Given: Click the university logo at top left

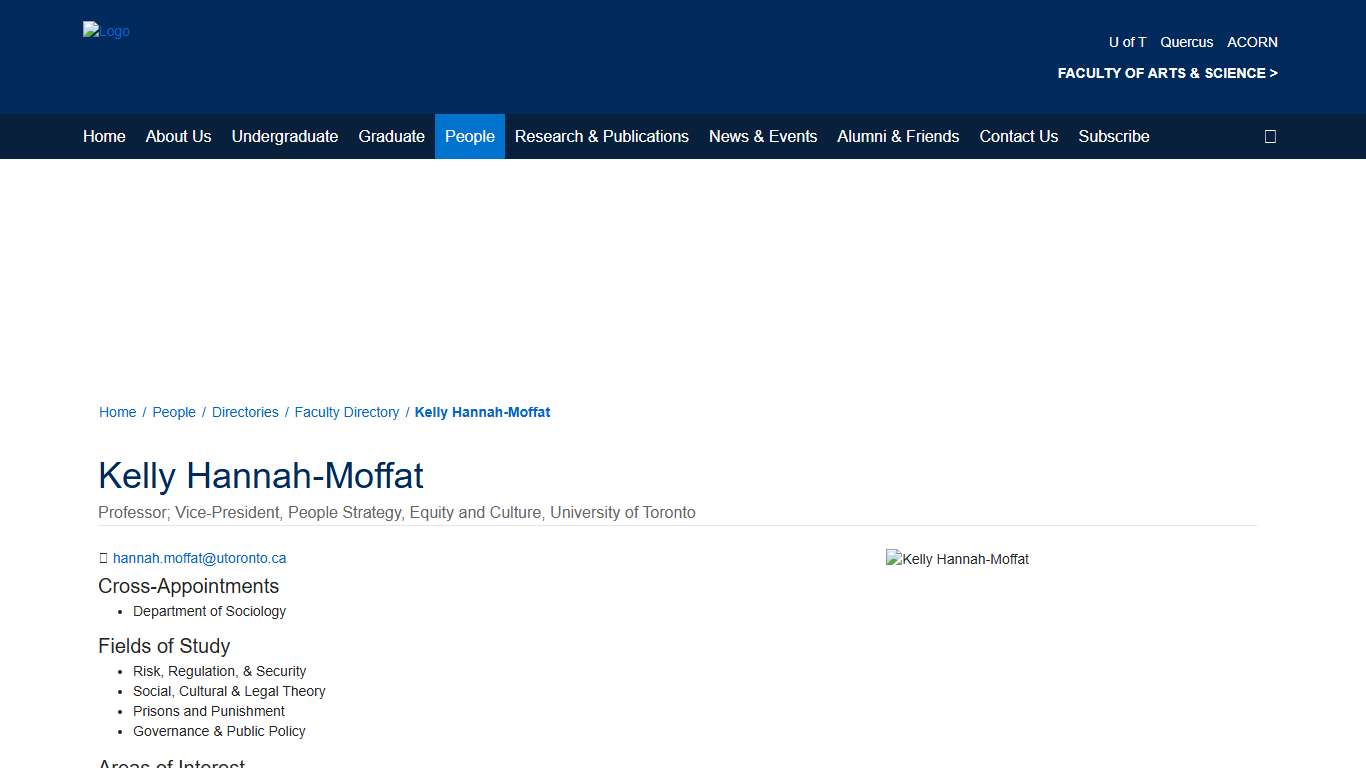Looking at the screenshot, I should pyautogui.click(x=106, y=31).
